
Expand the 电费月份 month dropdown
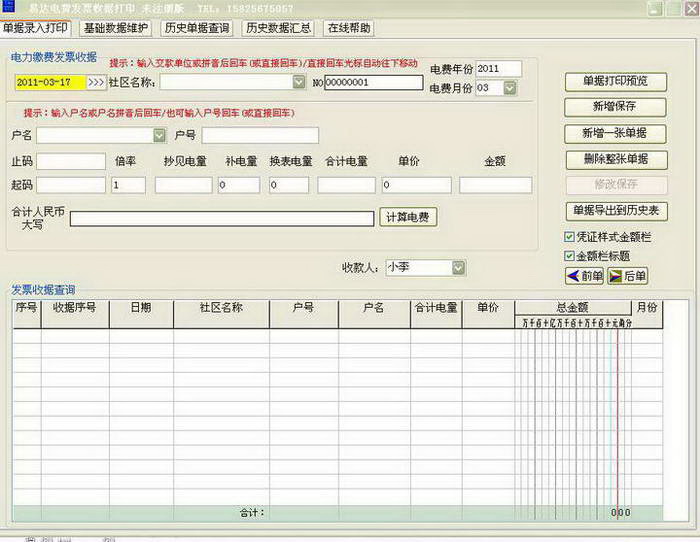510,89
